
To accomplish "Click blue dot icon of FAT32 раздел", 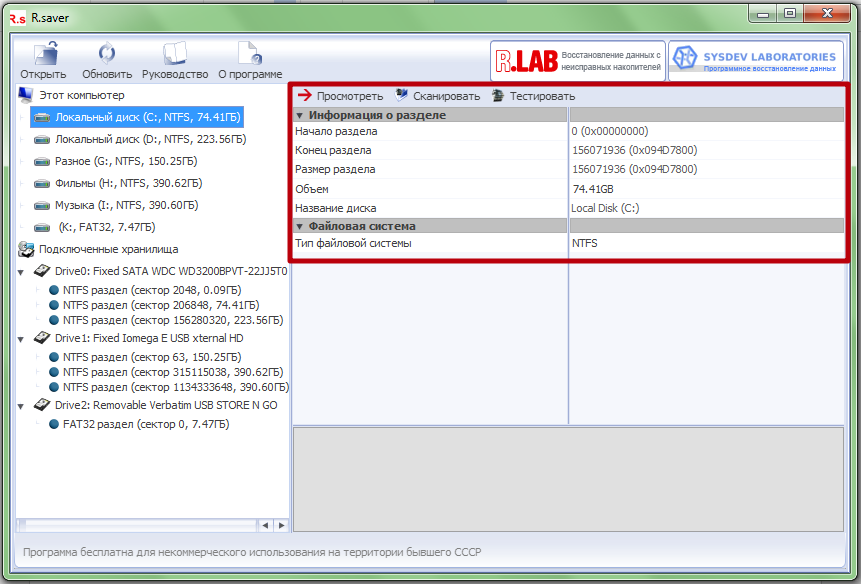I will (x=54, y=424).
